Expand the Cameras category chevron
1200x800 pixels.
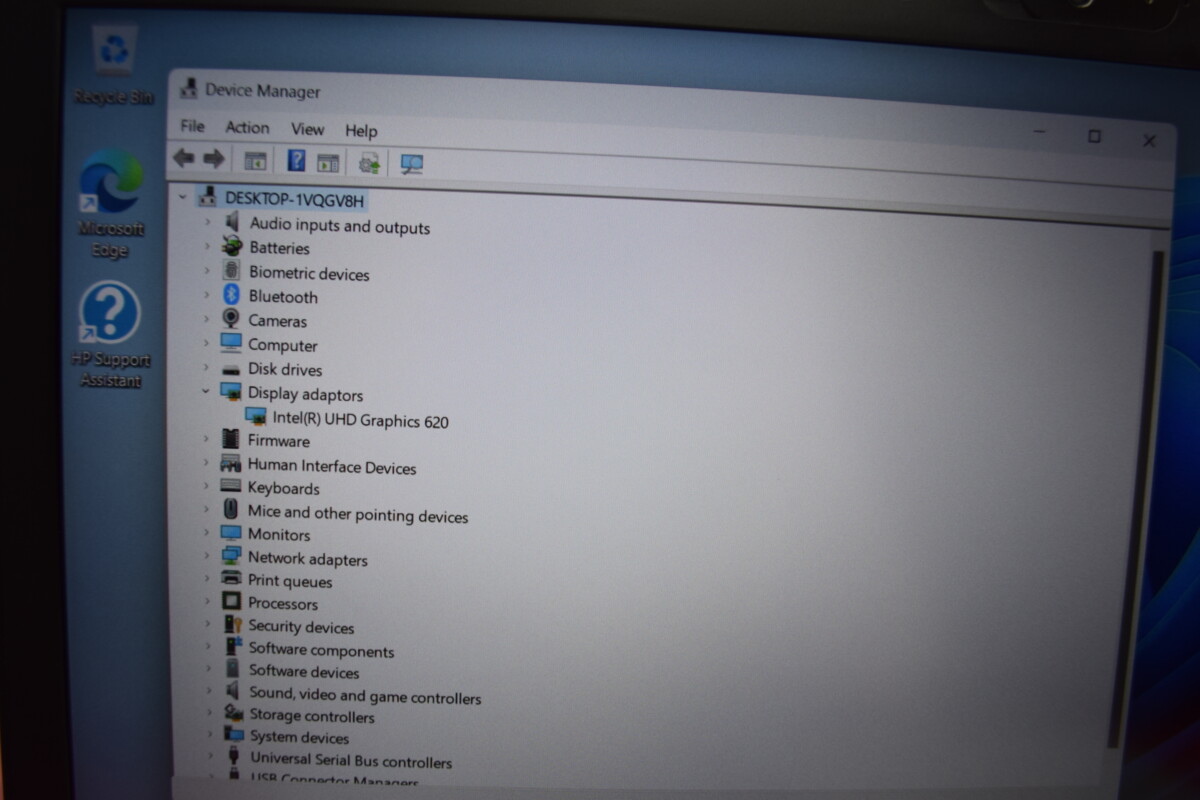tap(208, 319)
